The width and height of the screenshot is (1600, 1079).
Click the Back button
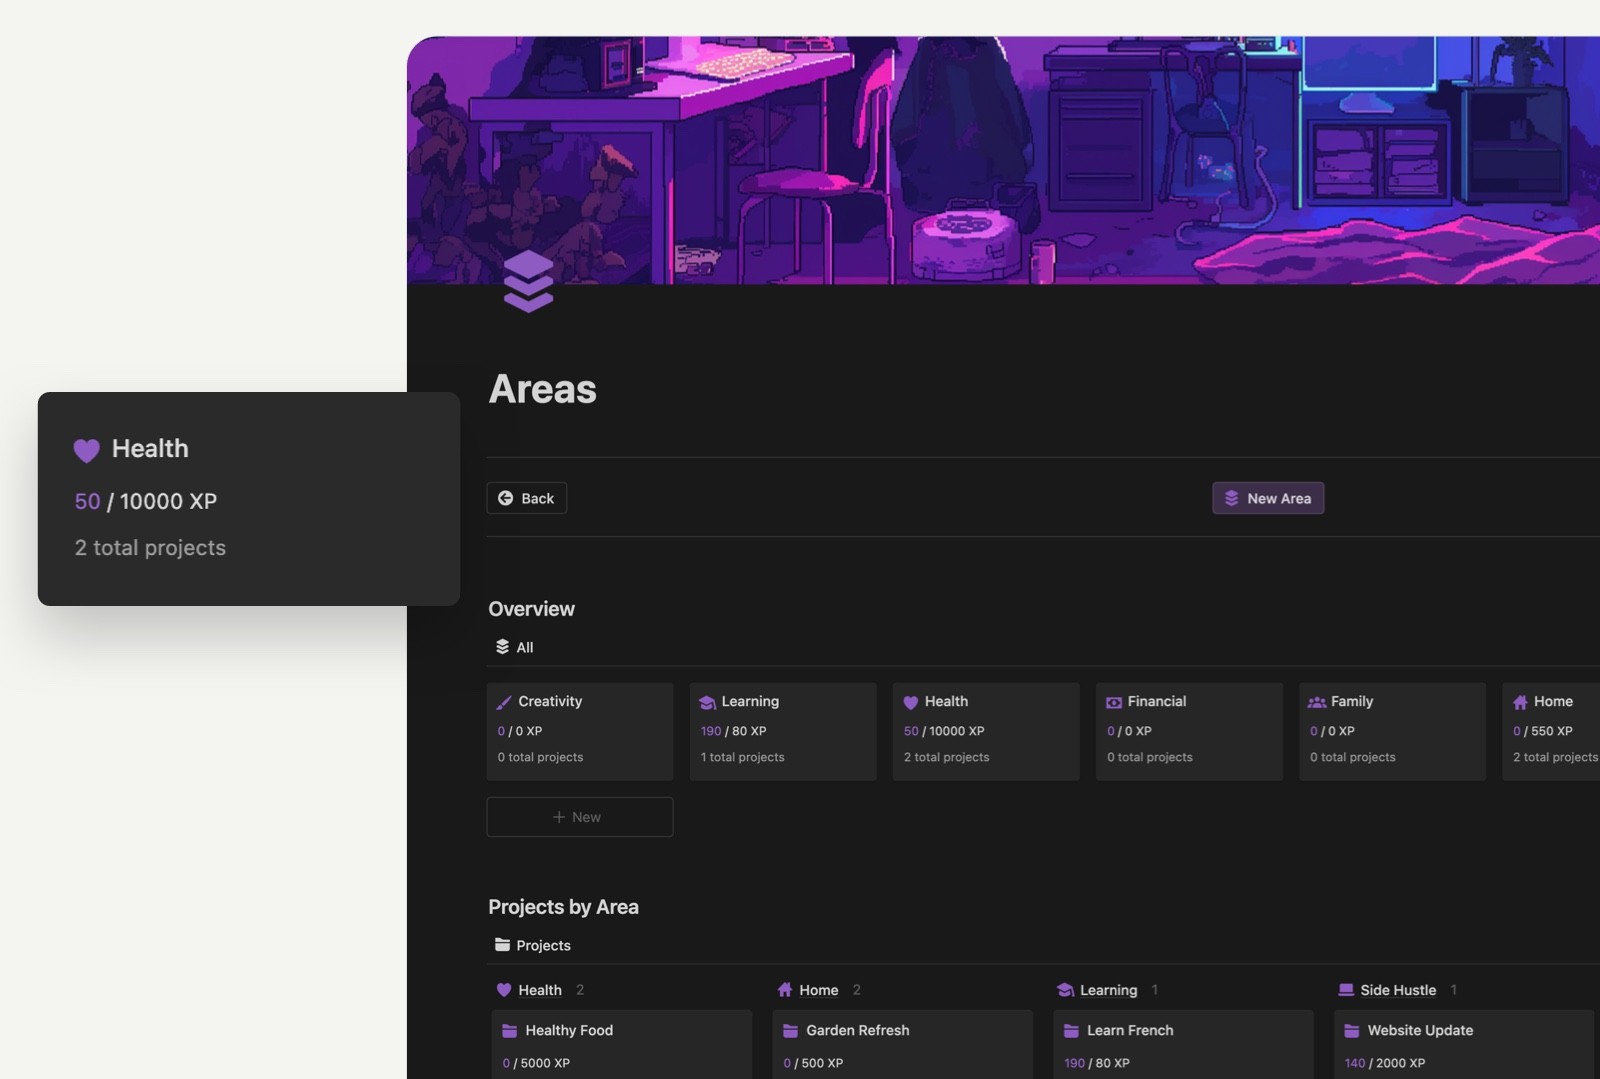coord(526,497)
